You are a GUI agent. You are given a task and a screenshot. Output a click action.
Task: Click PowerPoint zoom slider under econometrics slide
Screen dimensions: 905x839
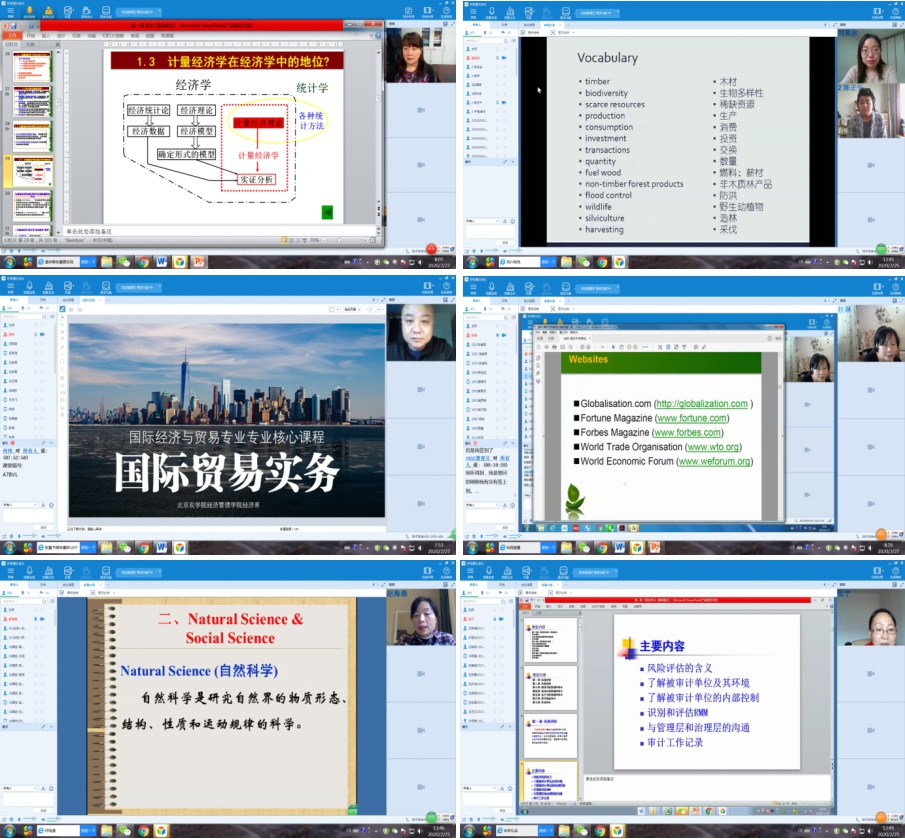[340, 240]
